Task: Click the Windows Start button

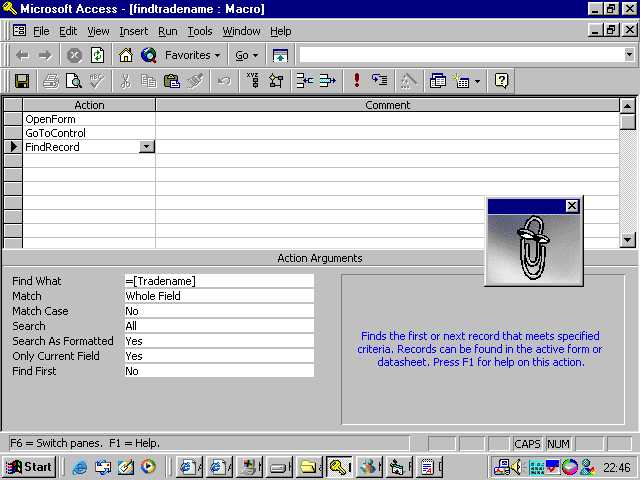Action: point(29,467)
